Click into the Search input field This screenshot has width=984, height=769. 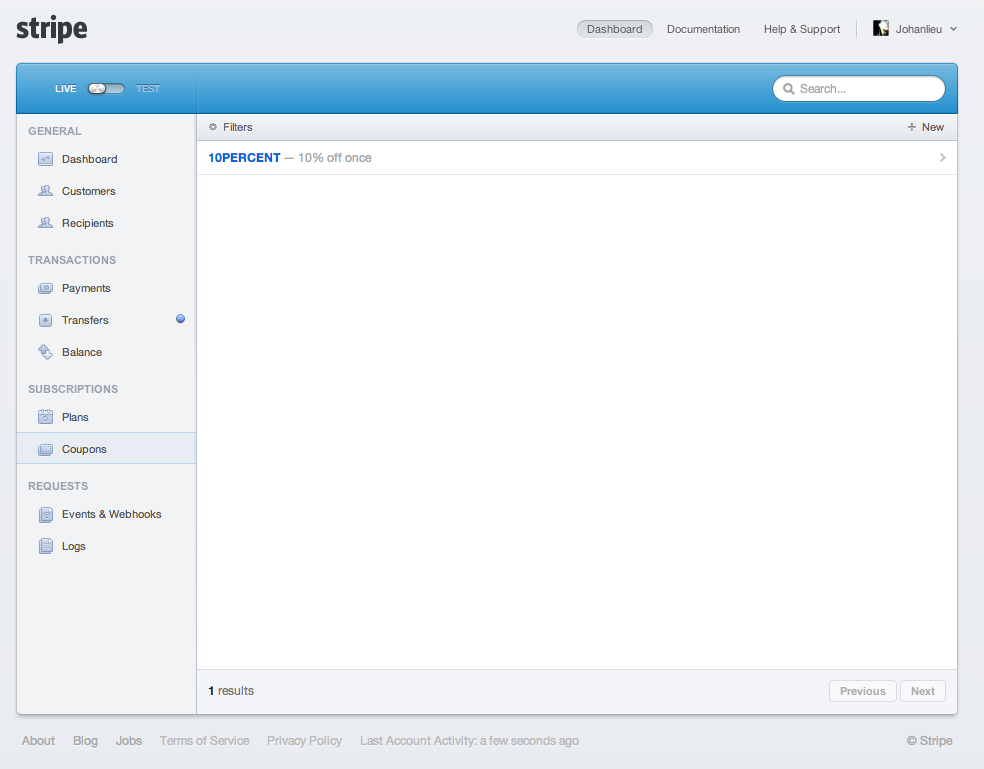tap(858, 89)
